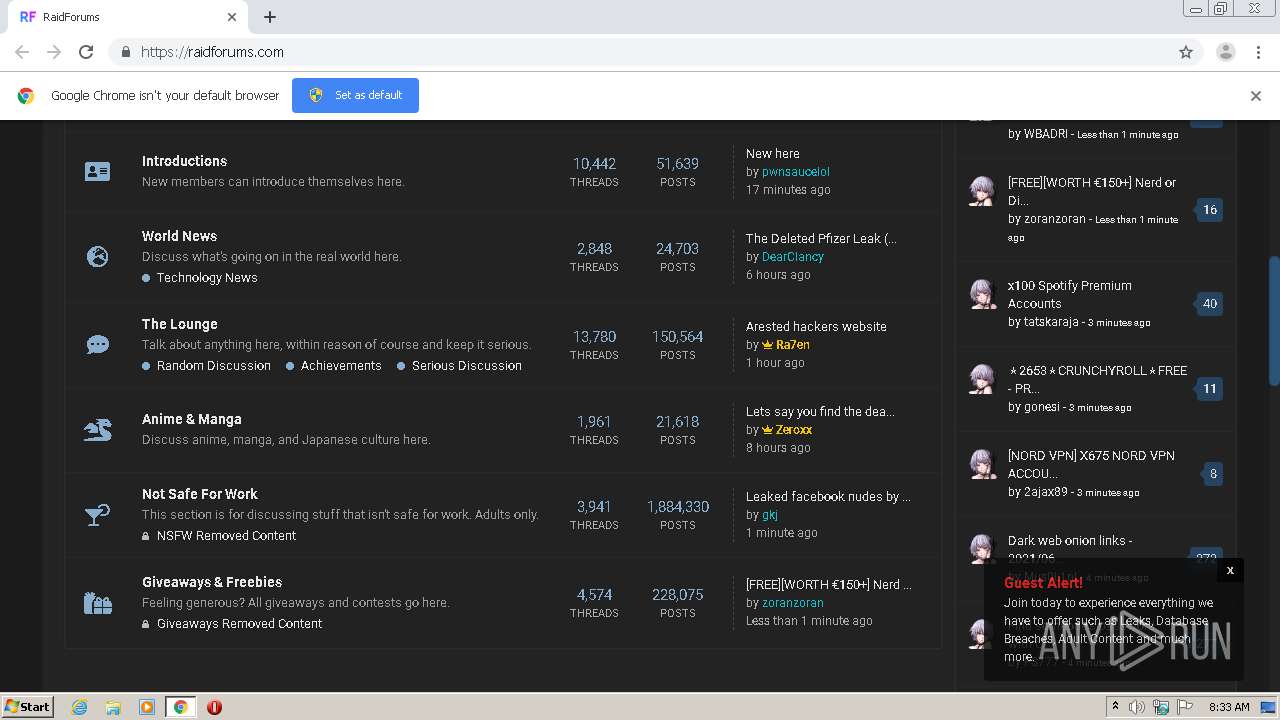Viewport: 1280px width, 720px height.
Task: Open The Lounge forum
Action: point(180,324)
